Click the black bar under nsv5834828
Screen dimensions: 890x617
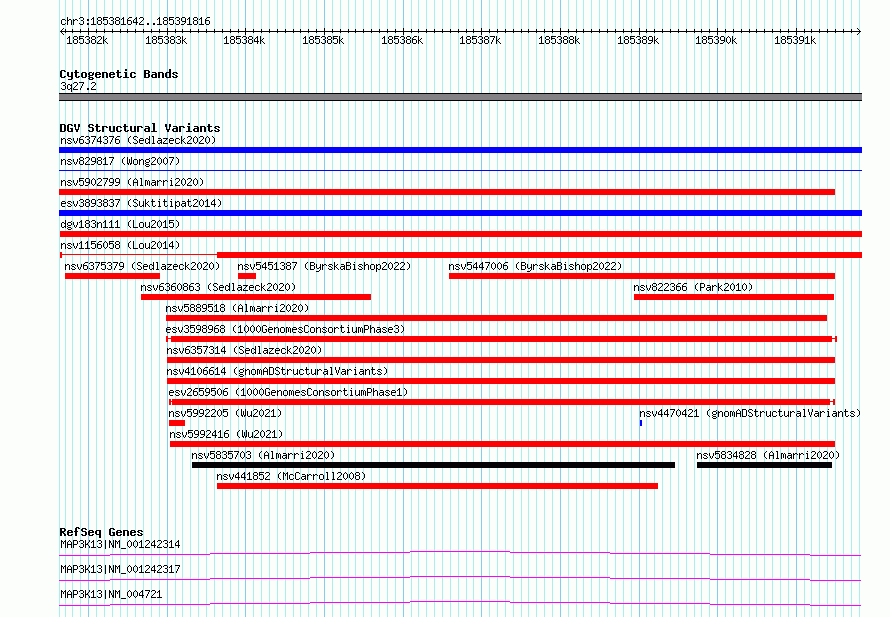(765, 465)
